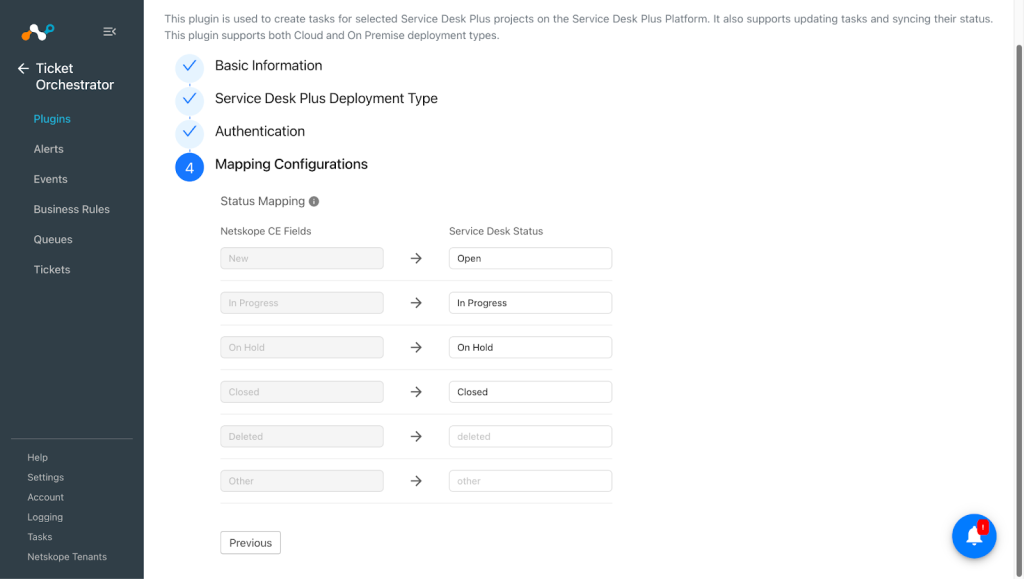Screen dimensions: 1024x579
Task: Click the arrow icon in the Deleted row
Action: coord(416,436)
